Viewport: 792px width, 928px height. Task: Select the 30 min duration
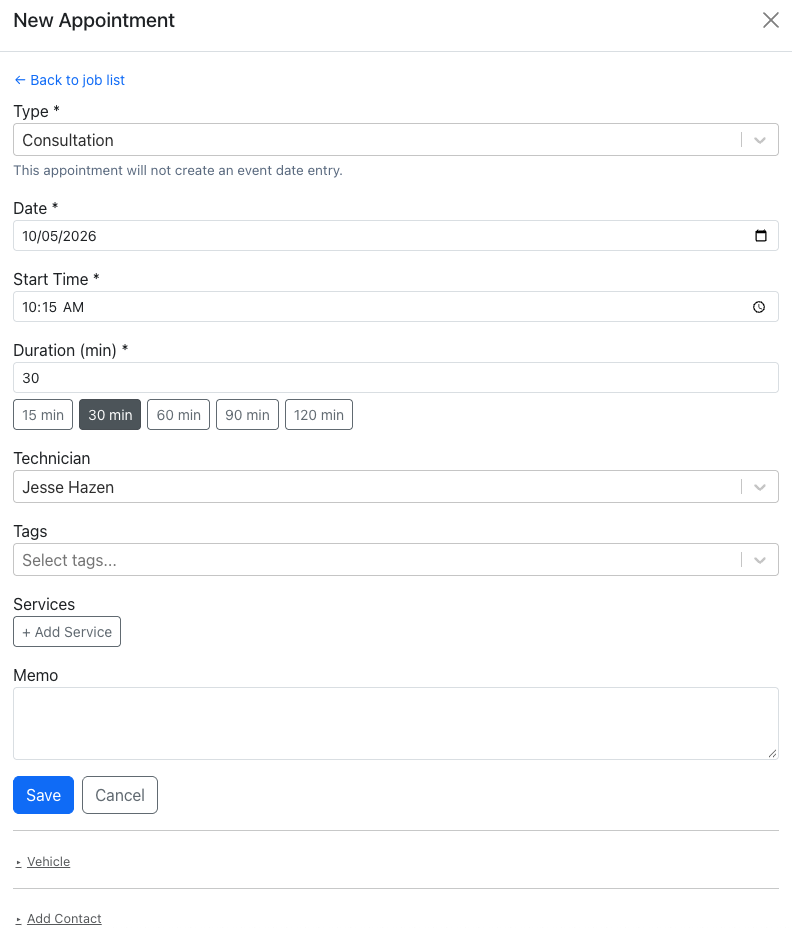[110, 415]
